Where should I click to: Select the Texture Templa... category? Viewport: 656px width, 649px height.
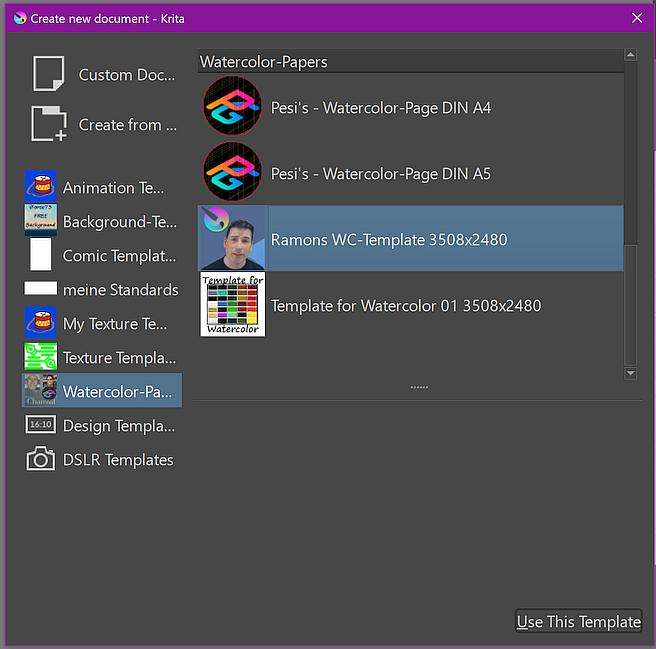[x=119, y=358]
